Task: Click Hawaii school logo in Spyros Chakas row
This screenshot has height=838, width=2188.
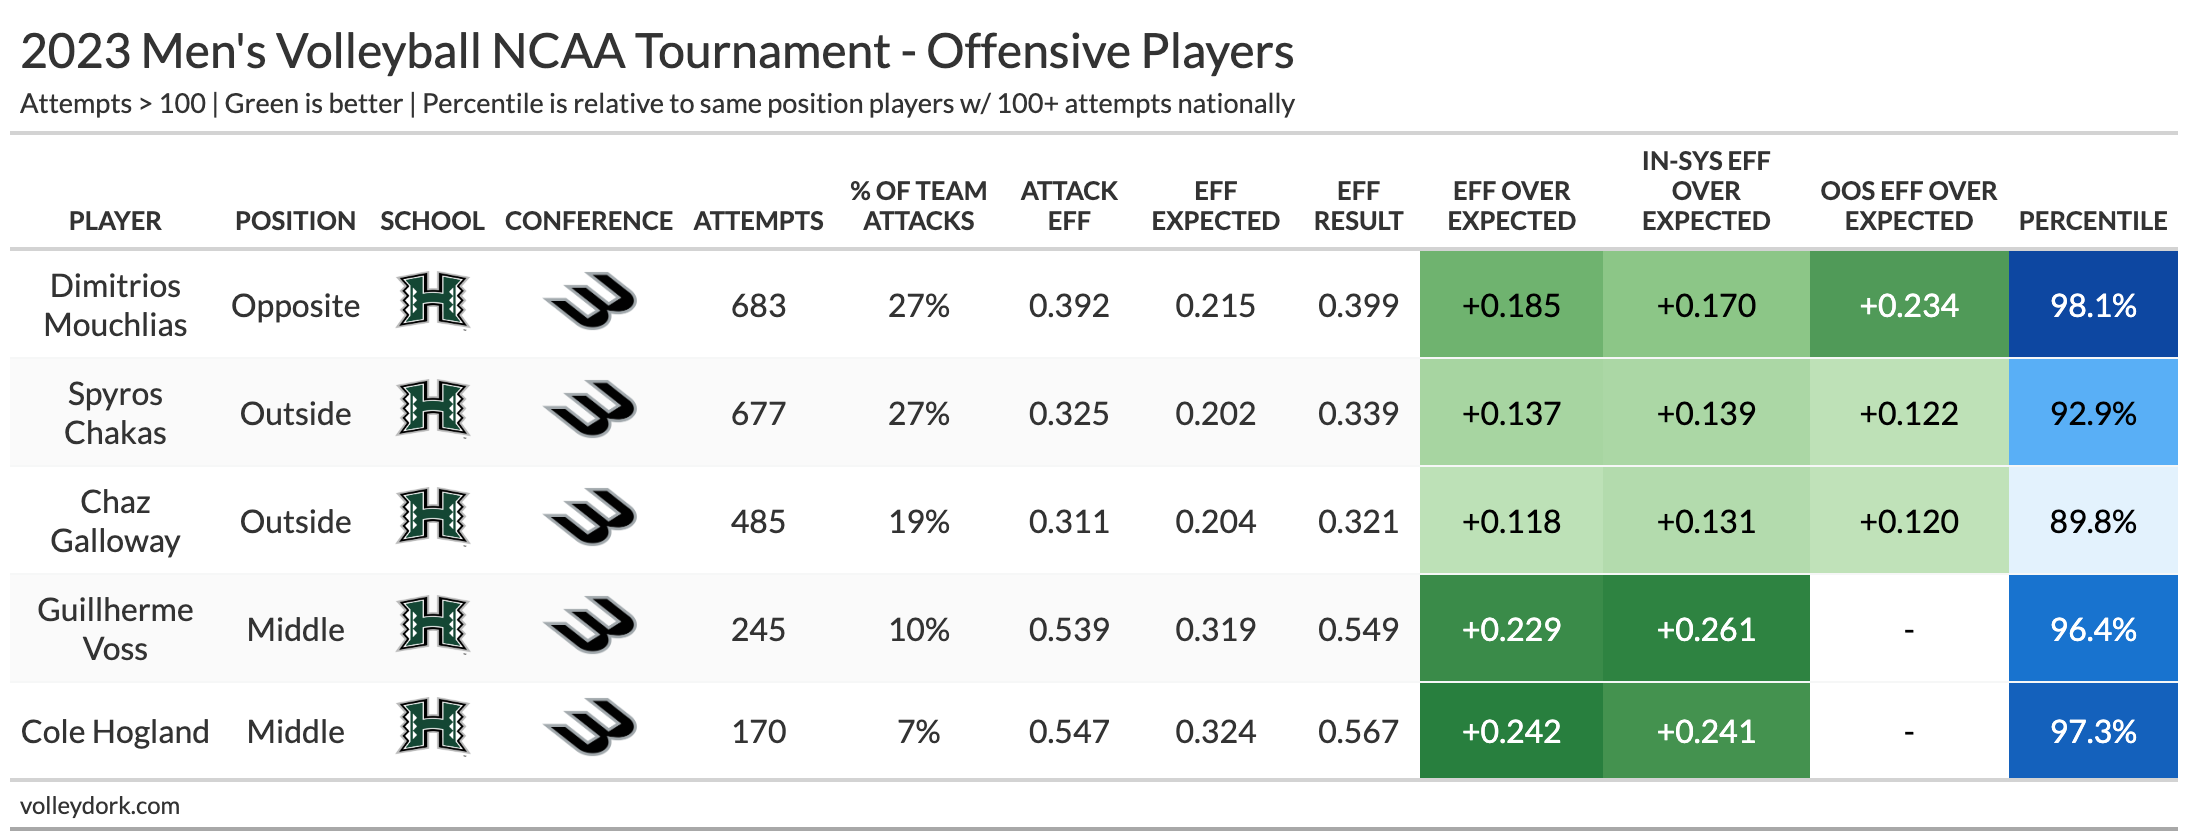Action: pyautogui.click(x=432, y=409)
